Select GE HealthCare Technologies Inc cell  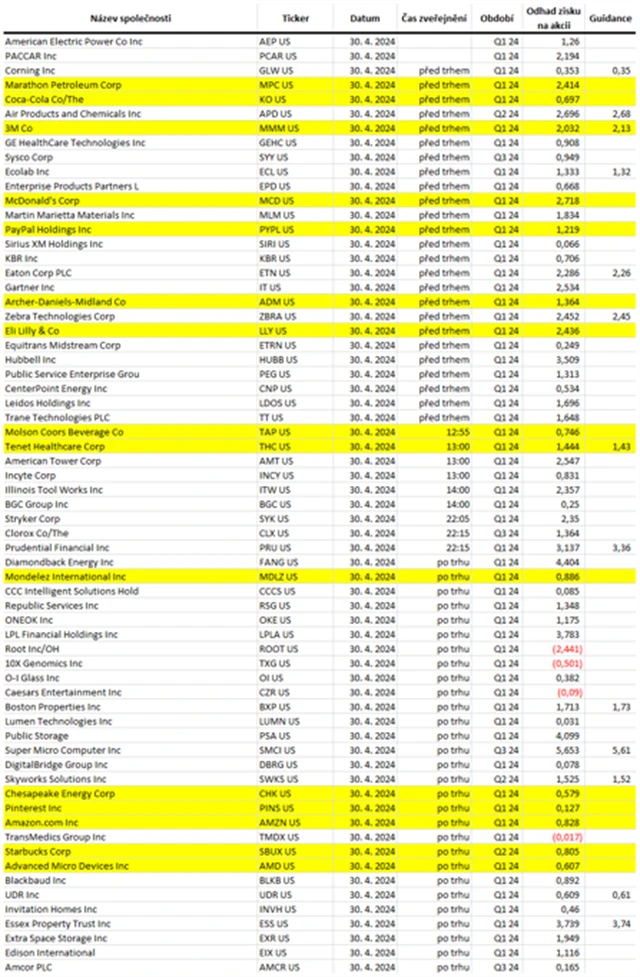click(75, 143)
